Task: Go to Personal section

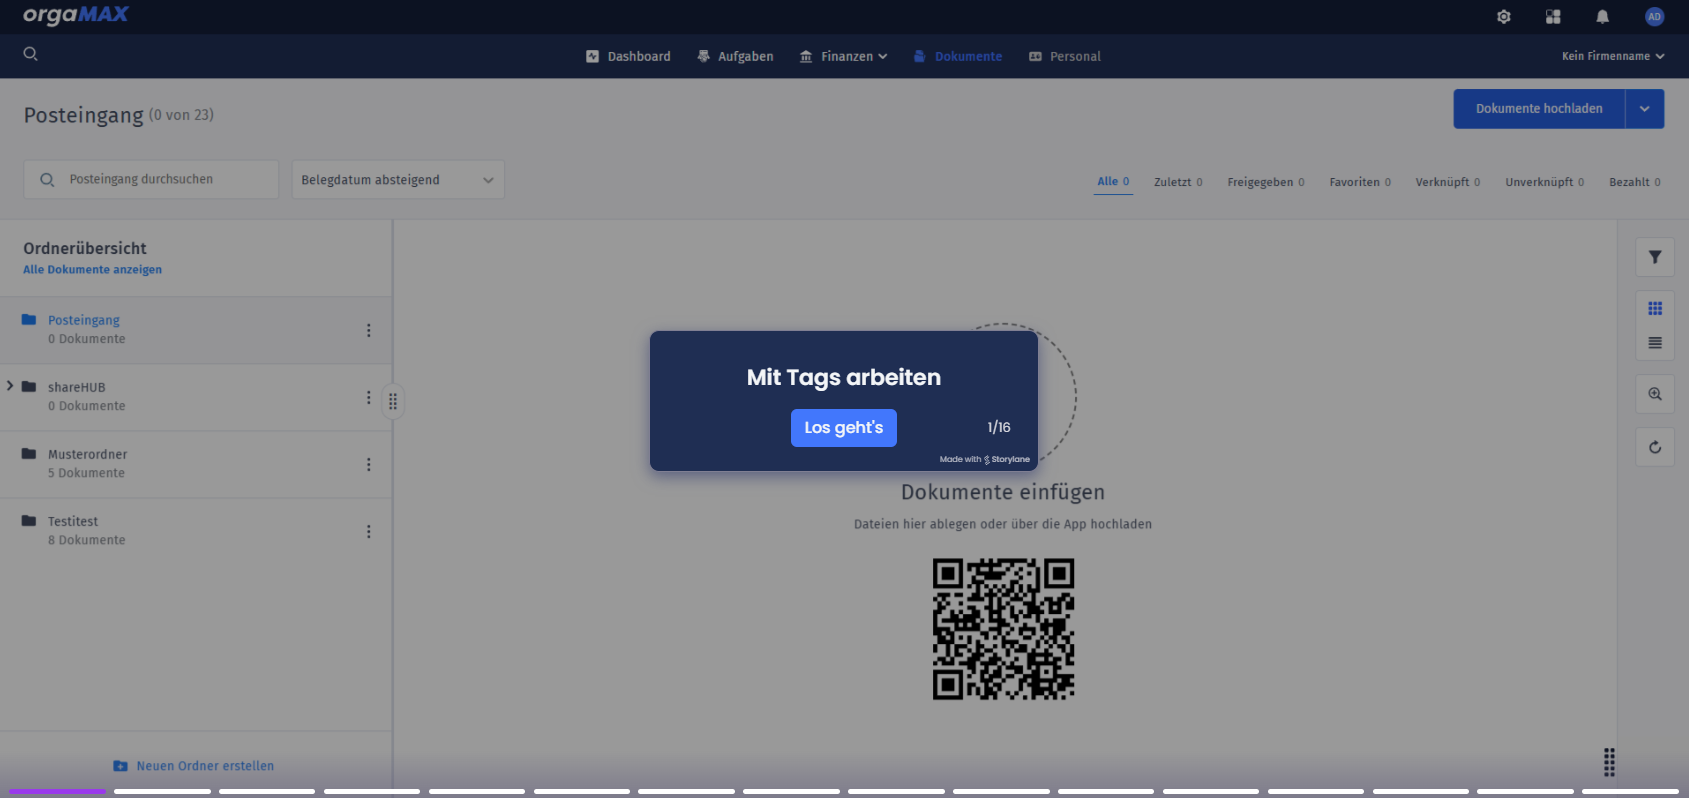Action: pyautogui.click(x=1065, y=57)
